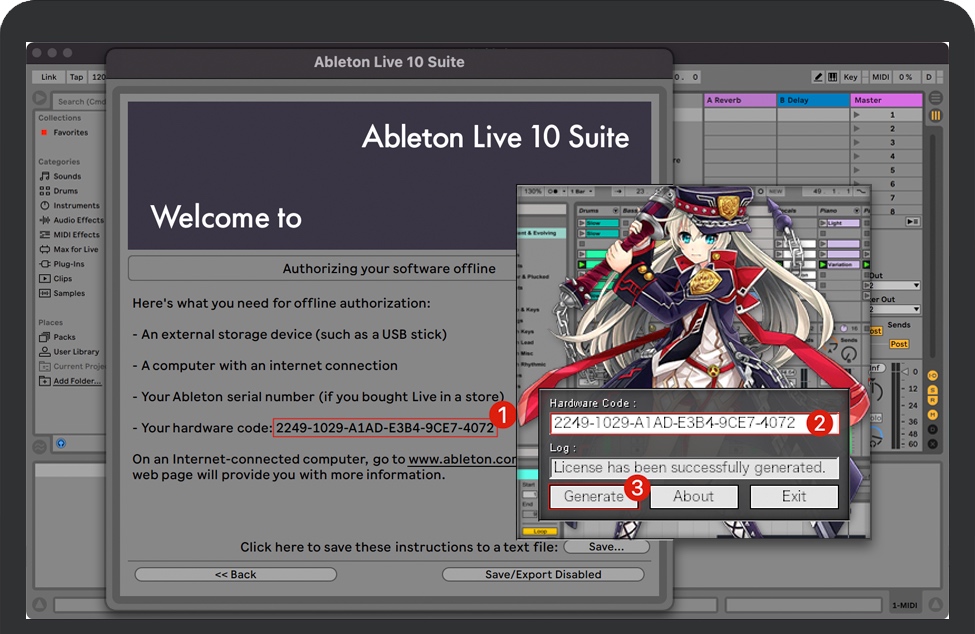This screenshot has width=975, height=634.
Task: Open the Cue Out dropdown
Action: coord(890,285)
